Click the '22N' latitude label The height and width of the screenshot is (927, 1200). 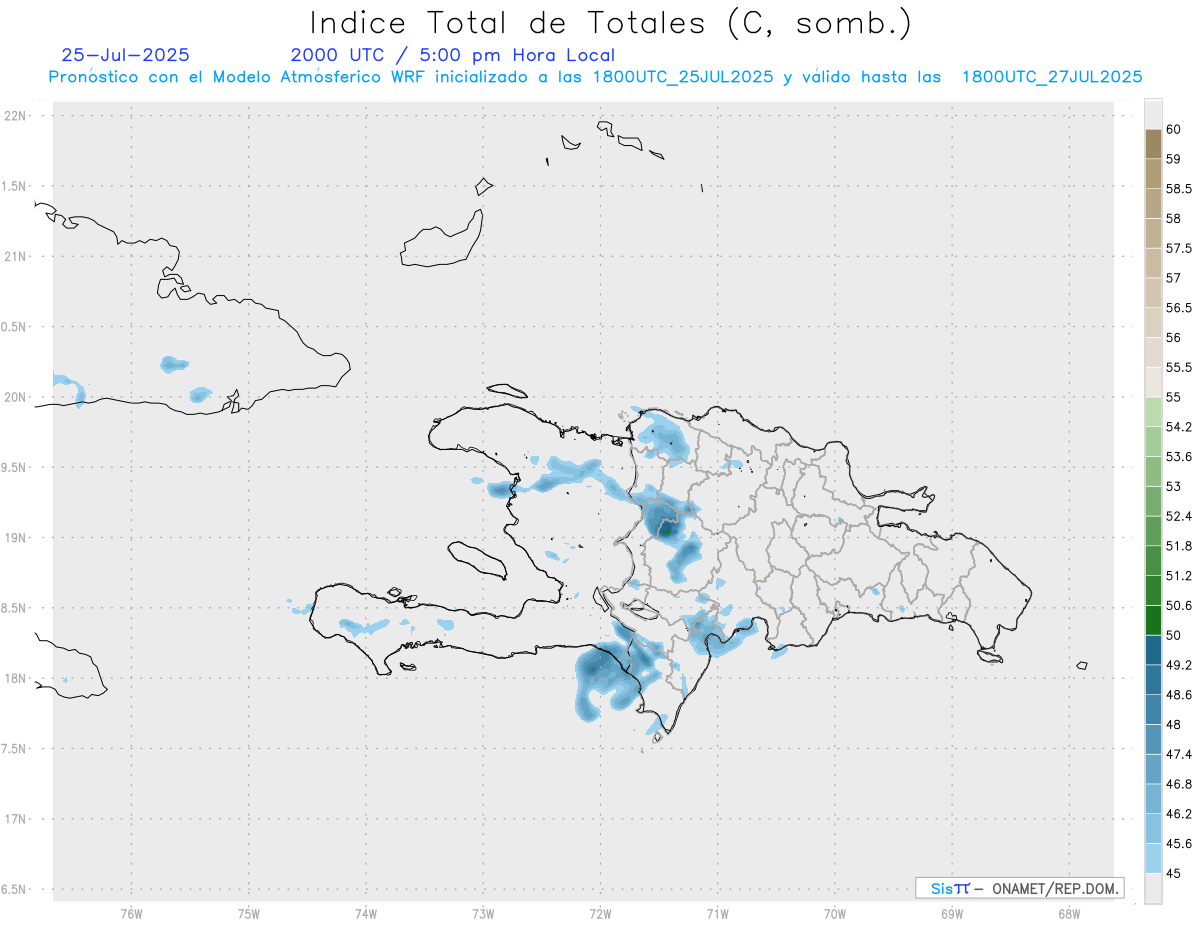[17, 116]
